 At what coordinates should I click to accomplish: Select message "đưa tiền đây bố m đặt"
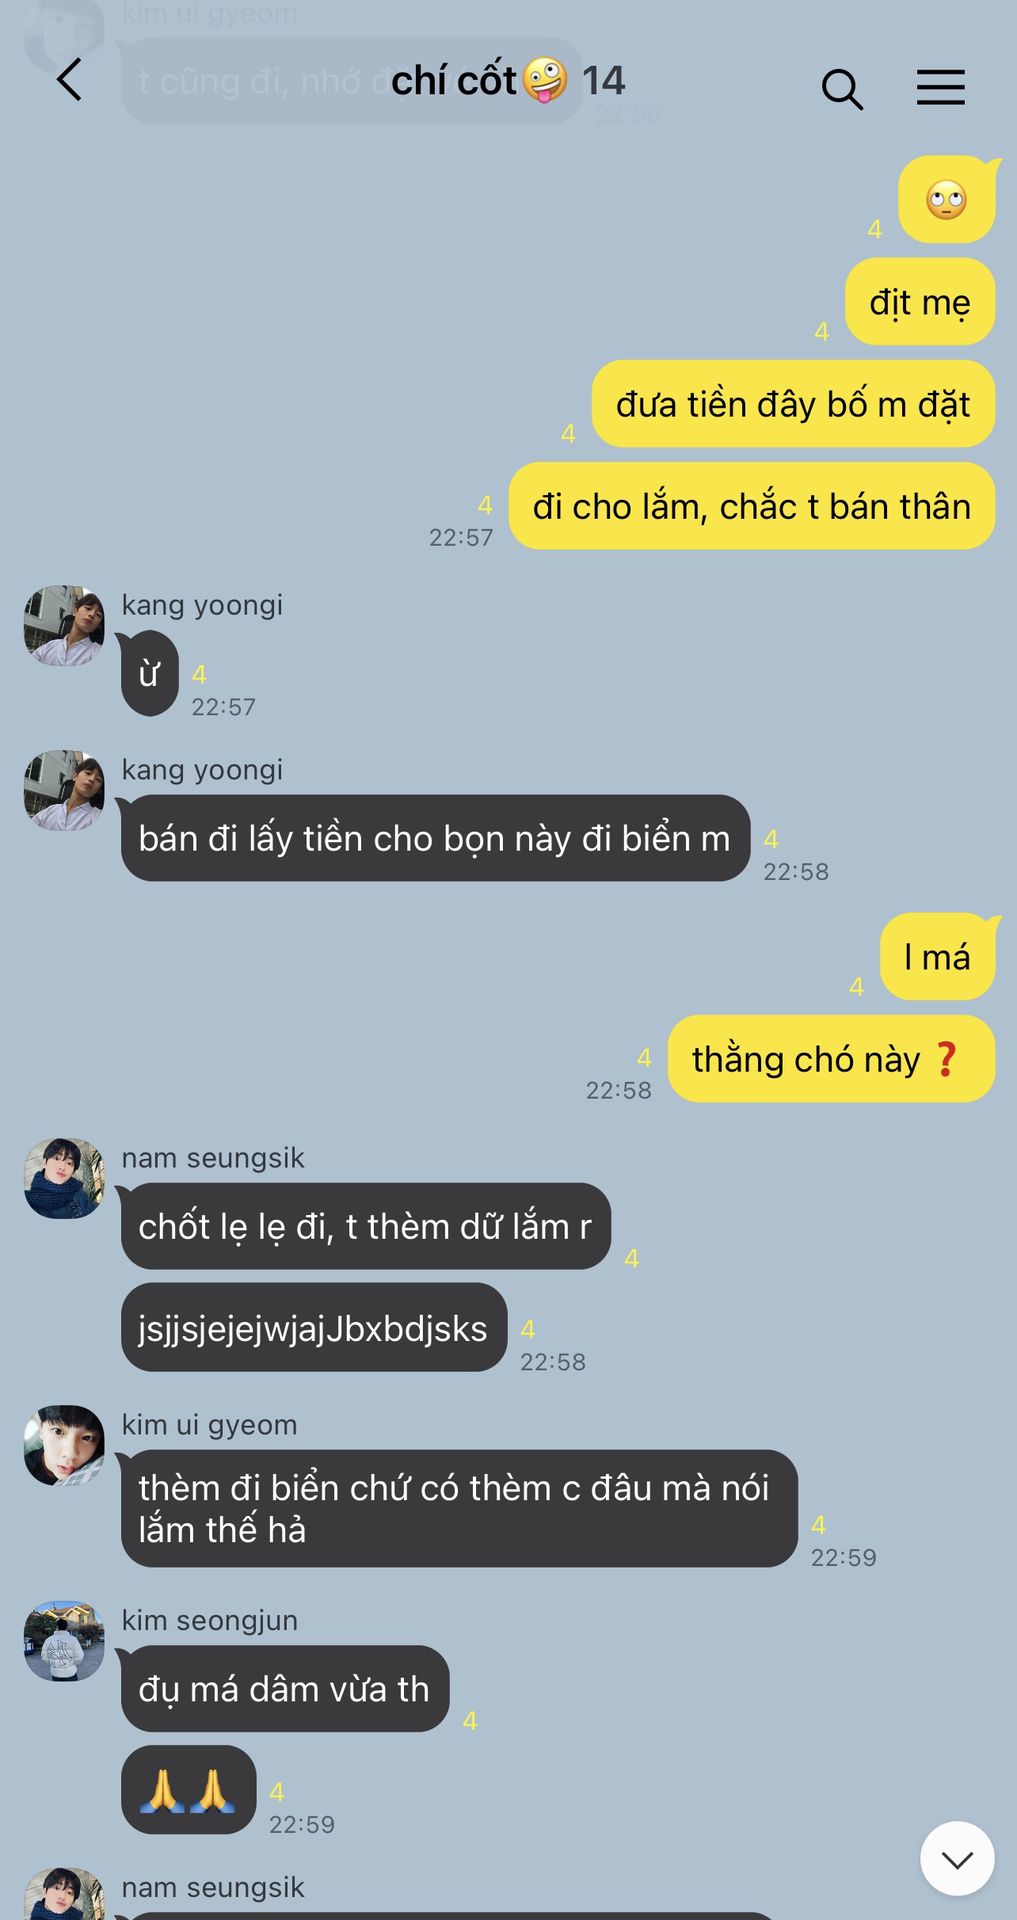coord(793,404)
